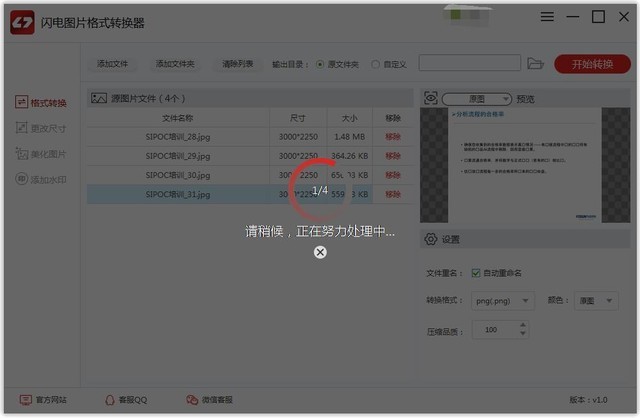The height and width of the screenshot is (418, 640).
Task: Select the 美化图片 sidebar icon
Action: (x=21, y=153)
